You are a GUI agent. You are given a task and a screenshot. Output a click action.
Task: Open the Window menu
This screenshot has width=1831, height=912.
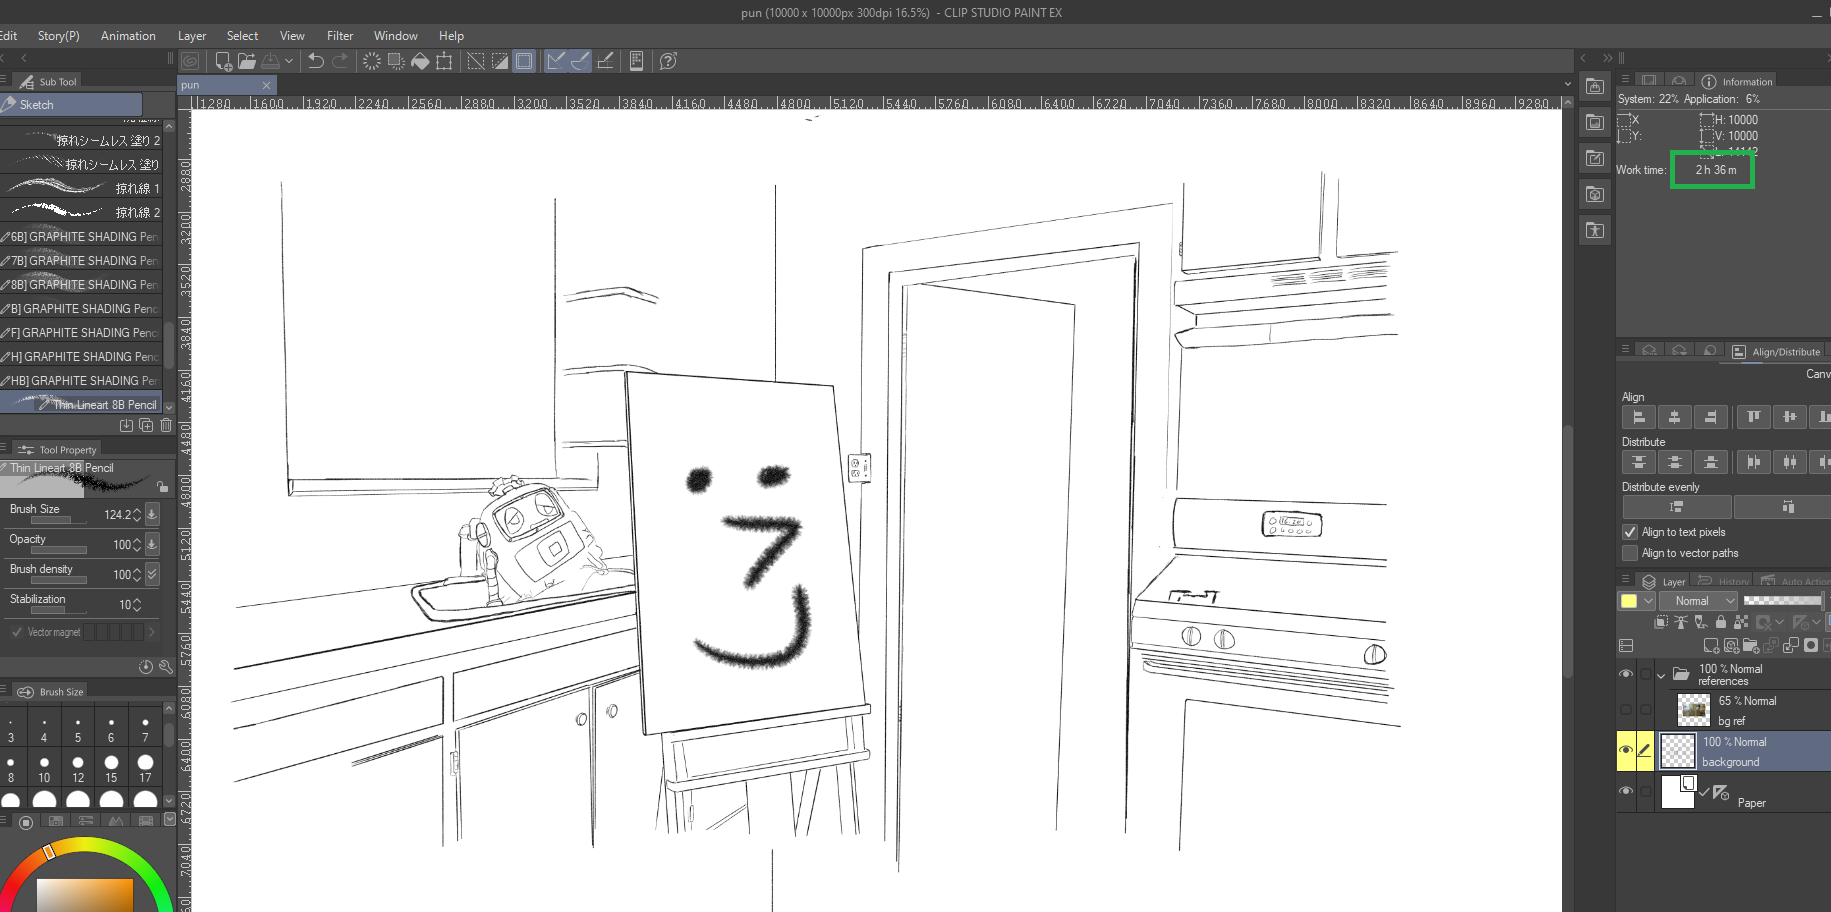[396, 36]
